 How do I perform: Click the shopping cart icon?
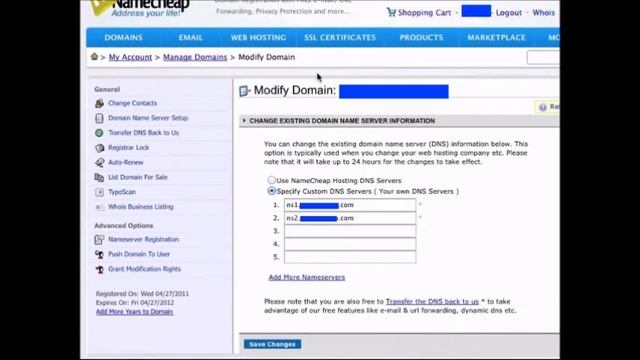coord(391,12)
